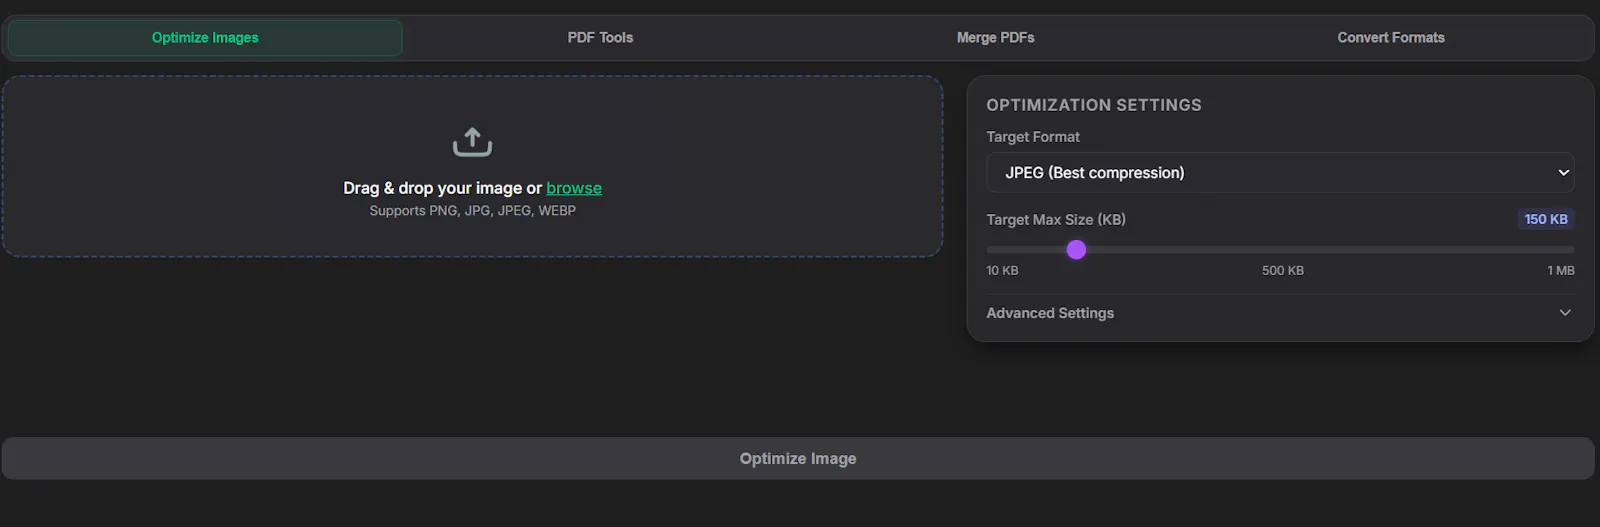Switch to the Optimize Images tab
This screenshot has width=1600, height=527.
[x=205, y=38]
